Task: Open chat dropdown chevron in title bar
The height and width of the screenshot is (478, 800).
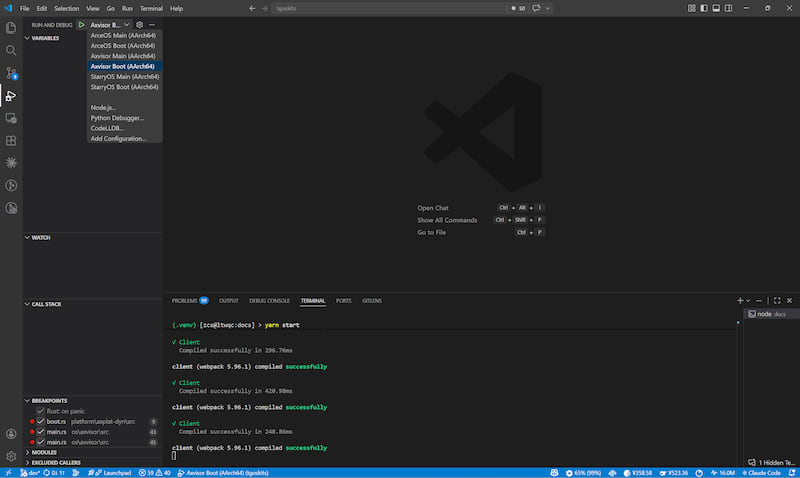Action: point(547,8)
